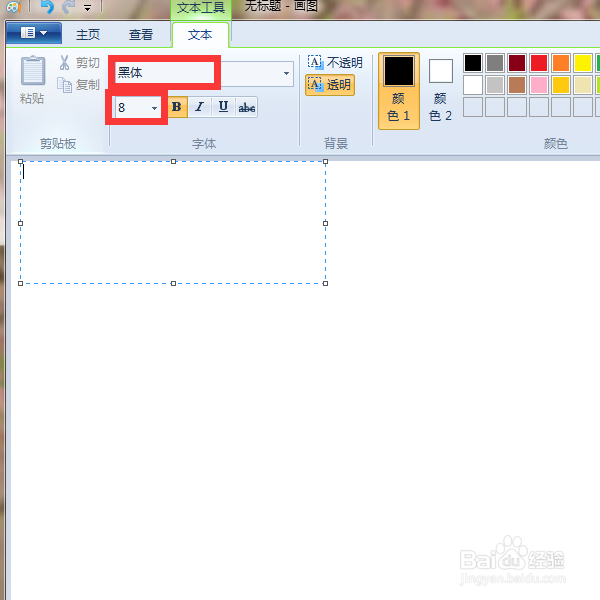The height and width of the screenshot is (600, 600).
Task: Click the Paint application icon in title bar
Action: click(x=13, y=7)
